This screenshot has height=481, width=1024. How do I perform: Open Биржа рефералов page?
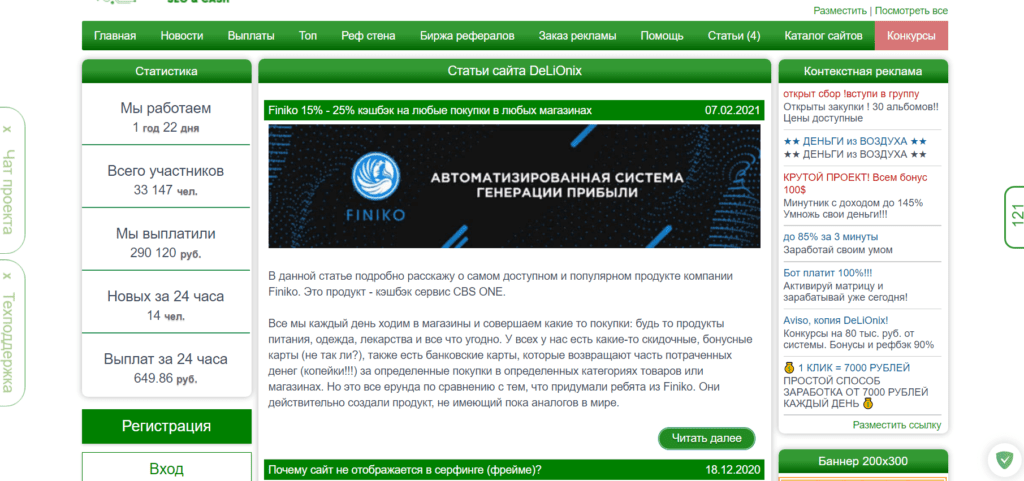click(x=467, y=36)
